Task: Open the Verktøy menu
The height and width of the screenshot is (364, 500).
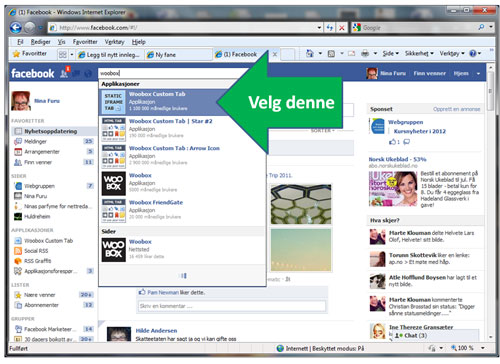Action: pos(114,42)
